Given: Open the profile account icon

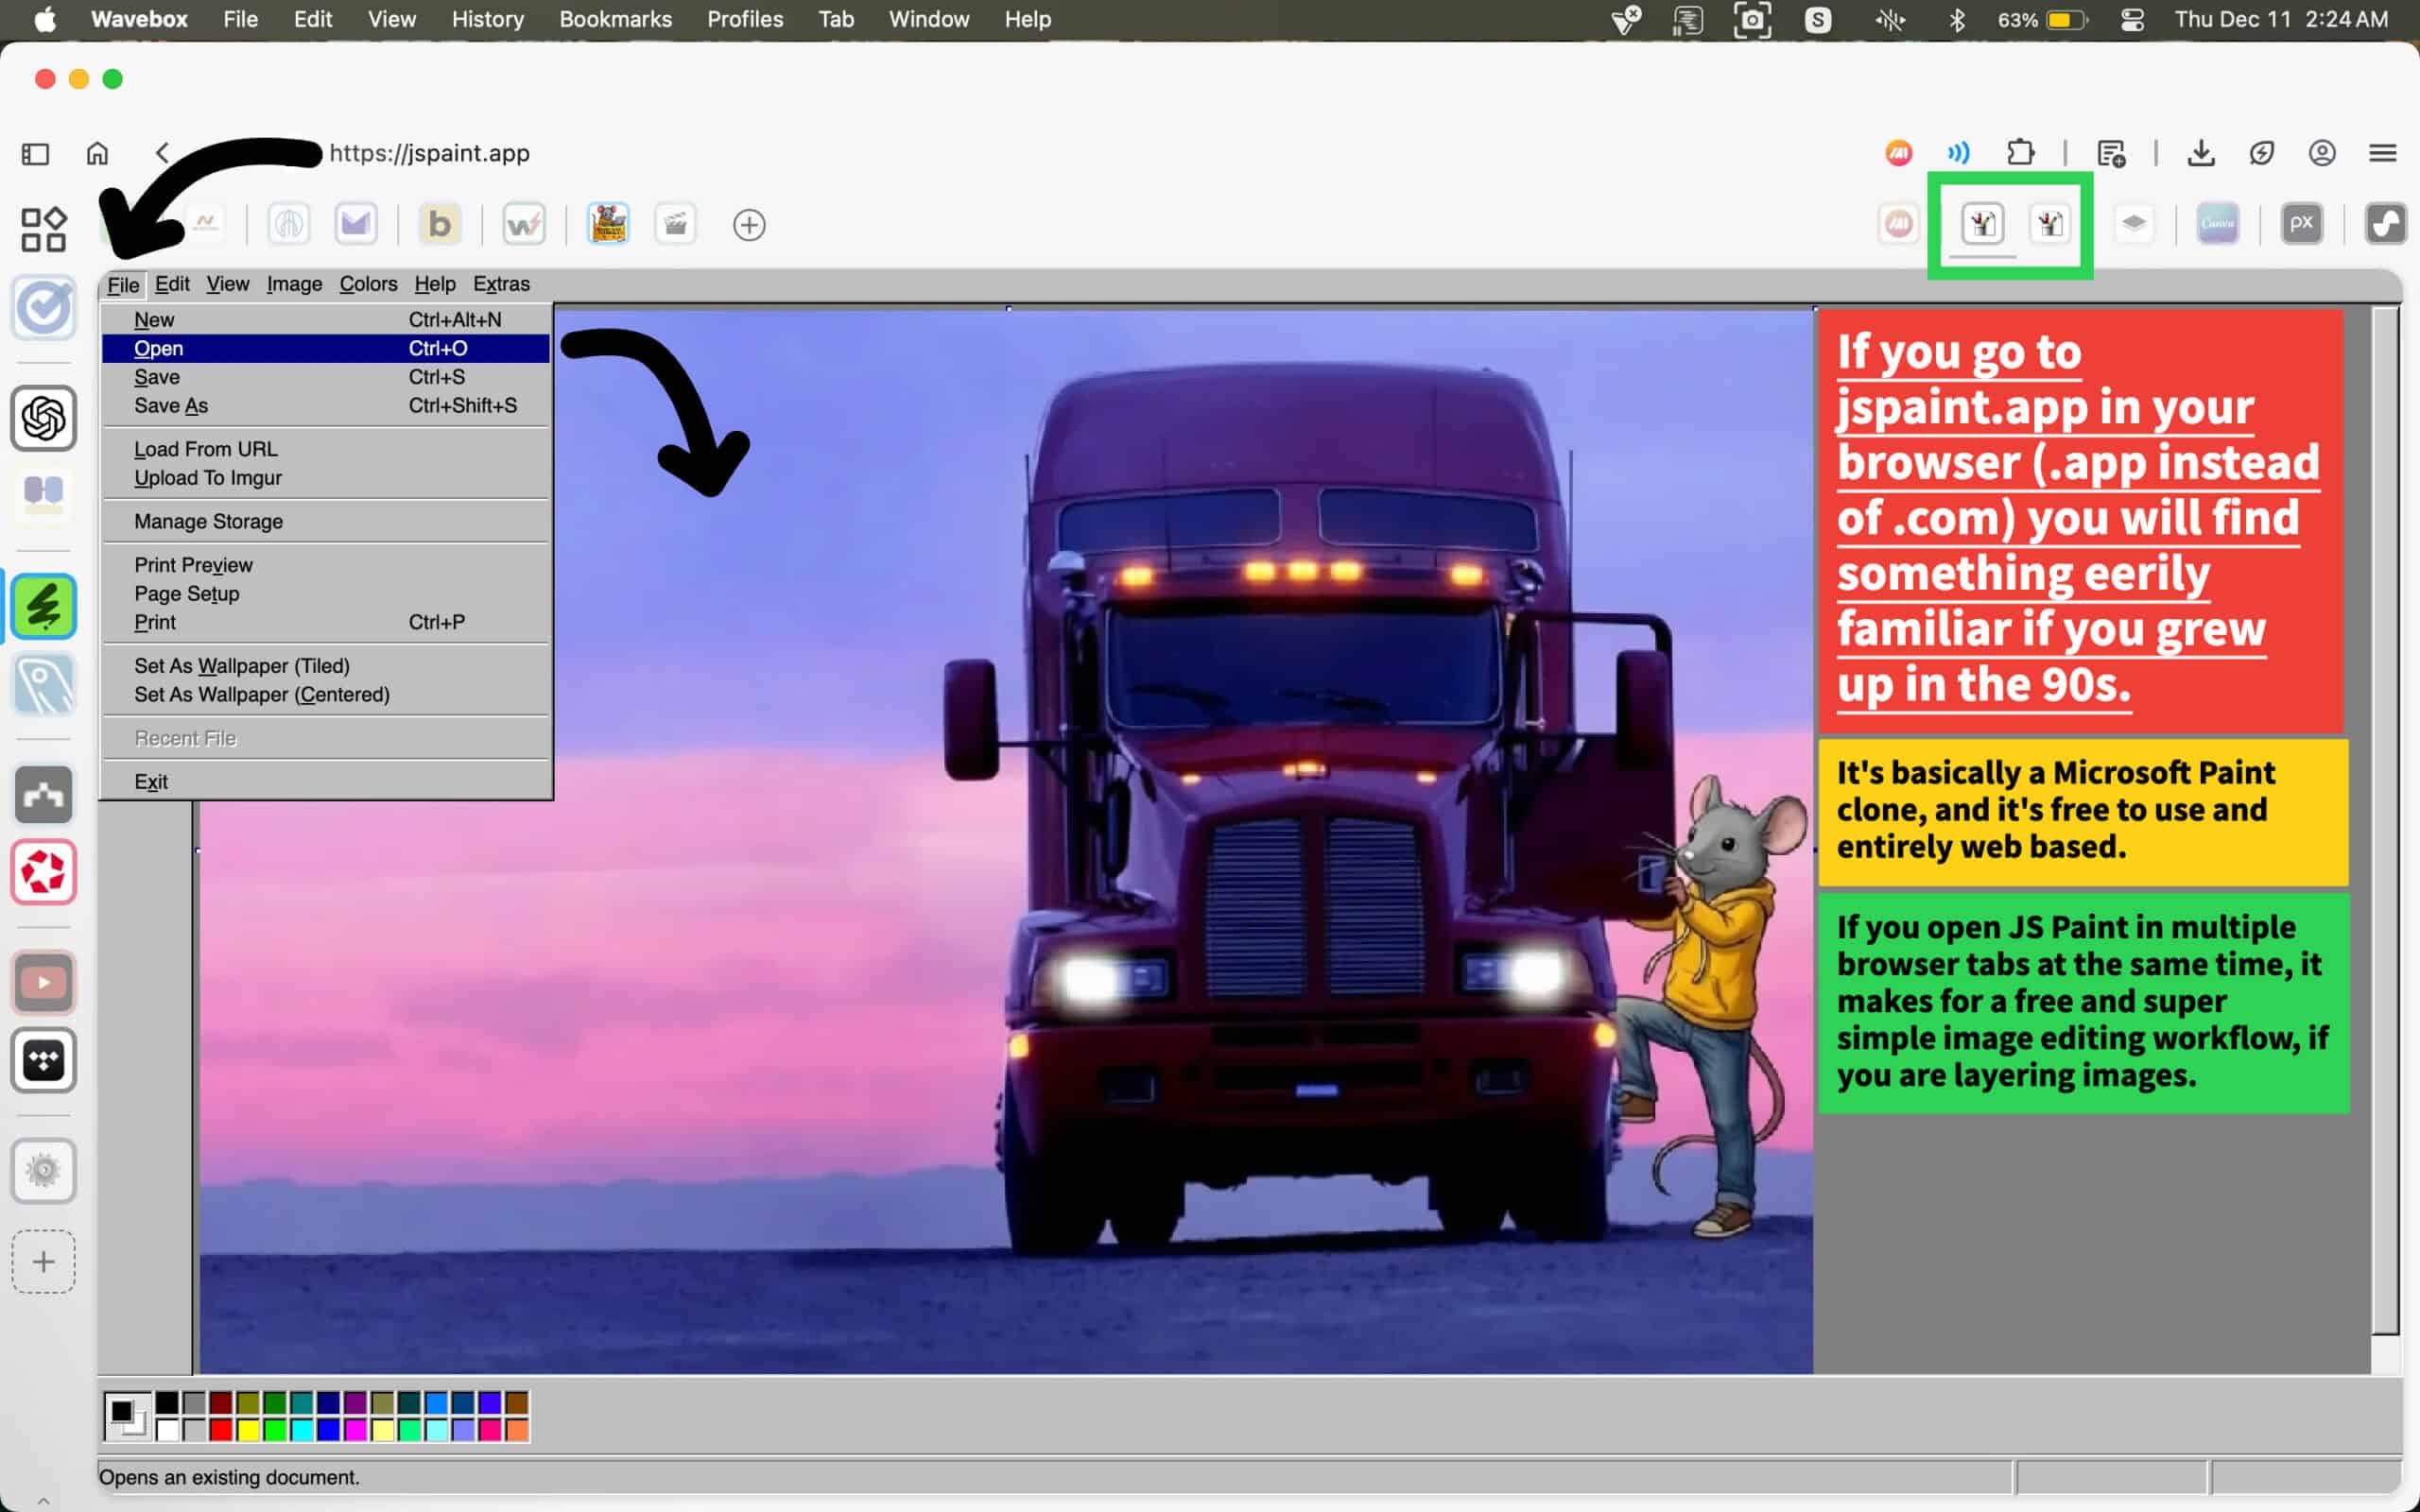Looking at the screenshot, I should tap(2321, 153).
